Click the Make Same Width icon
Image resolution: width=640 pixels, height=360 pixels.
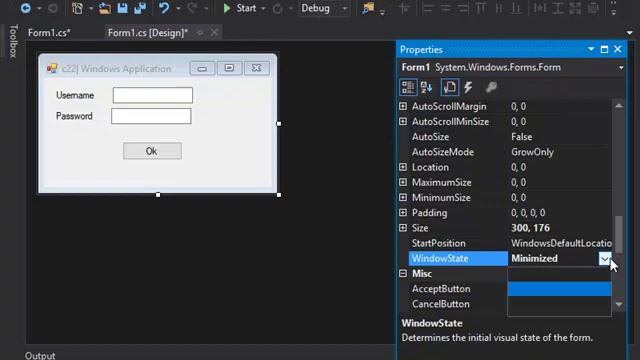540,8
